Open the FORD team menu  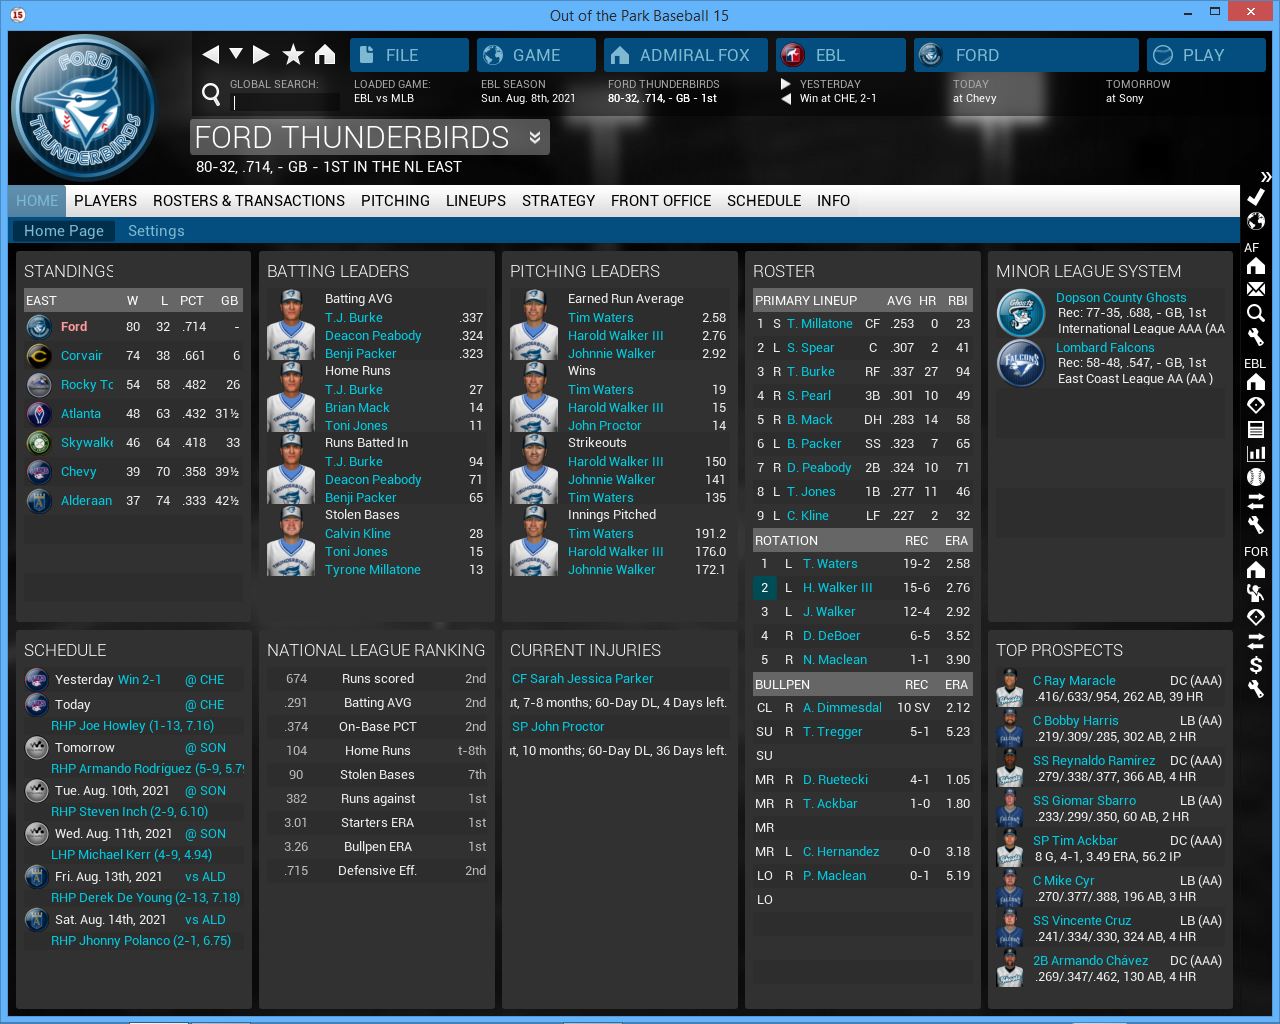coord(1026,55)
